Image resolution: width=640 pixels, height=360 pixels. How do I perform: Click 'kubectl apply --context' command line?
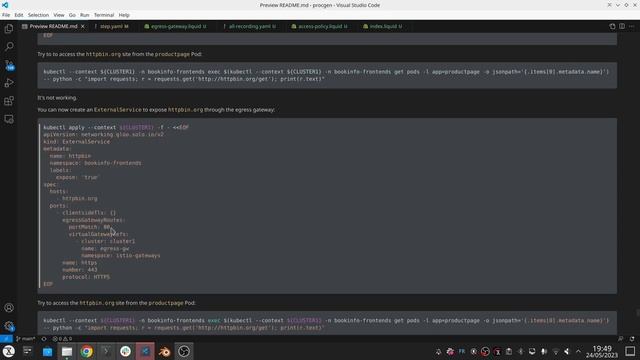(116, 127)
